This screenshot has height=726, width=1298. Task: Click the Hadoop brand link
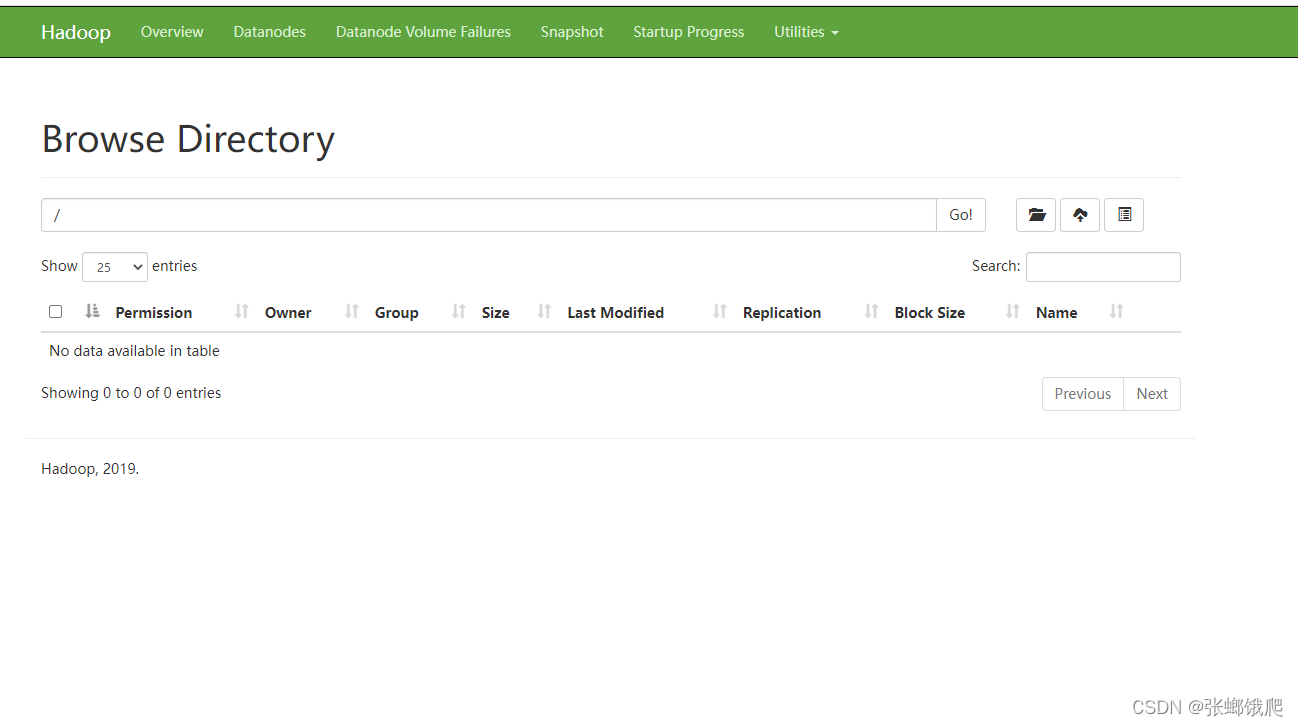tap(76, 32)
